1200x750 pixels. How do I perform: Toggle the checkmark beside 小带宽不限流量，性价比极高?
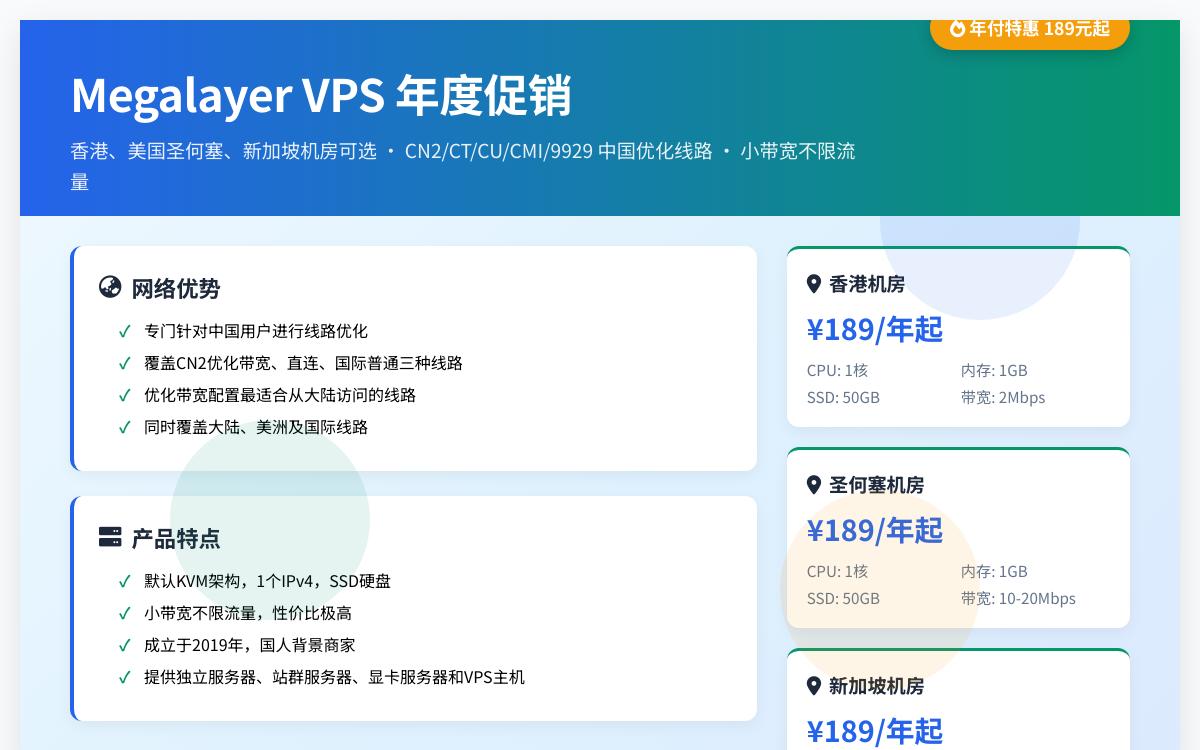click(124, 612)
